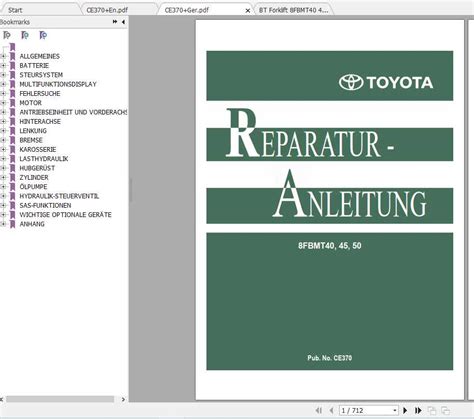Expand the BATTERIE bookmark node

click(3, 66)
